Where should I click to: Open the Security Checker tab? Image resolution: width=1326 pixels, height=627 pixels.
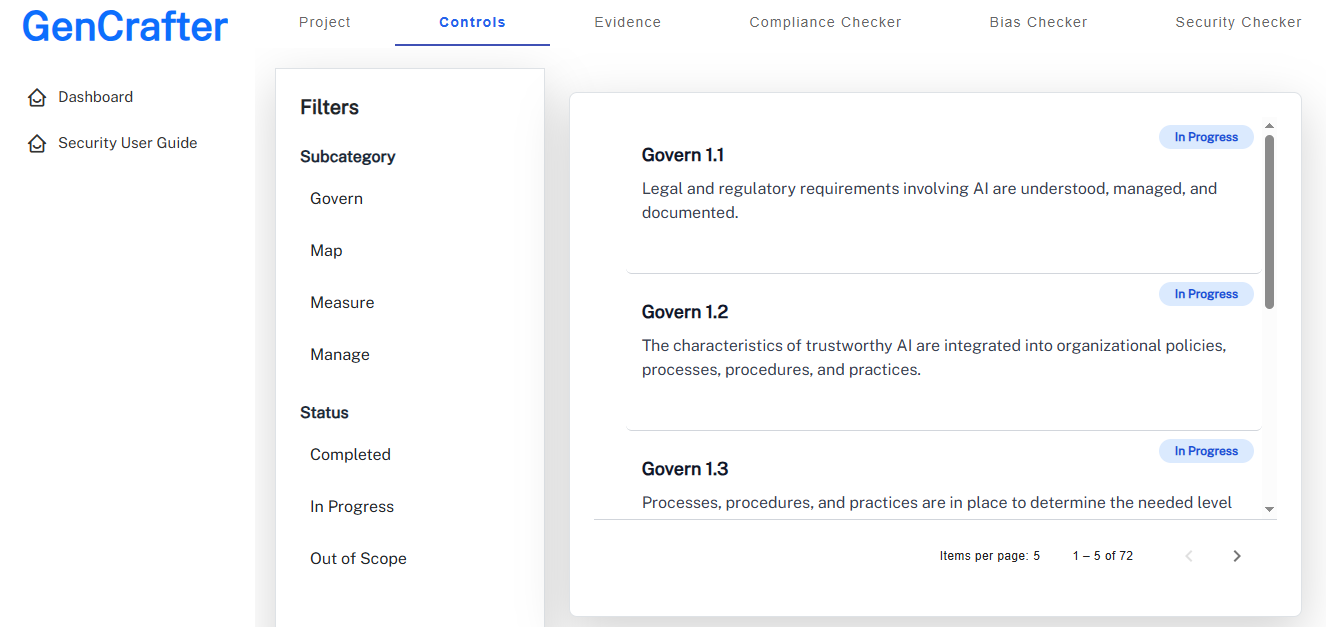[x=1238, y=22]
